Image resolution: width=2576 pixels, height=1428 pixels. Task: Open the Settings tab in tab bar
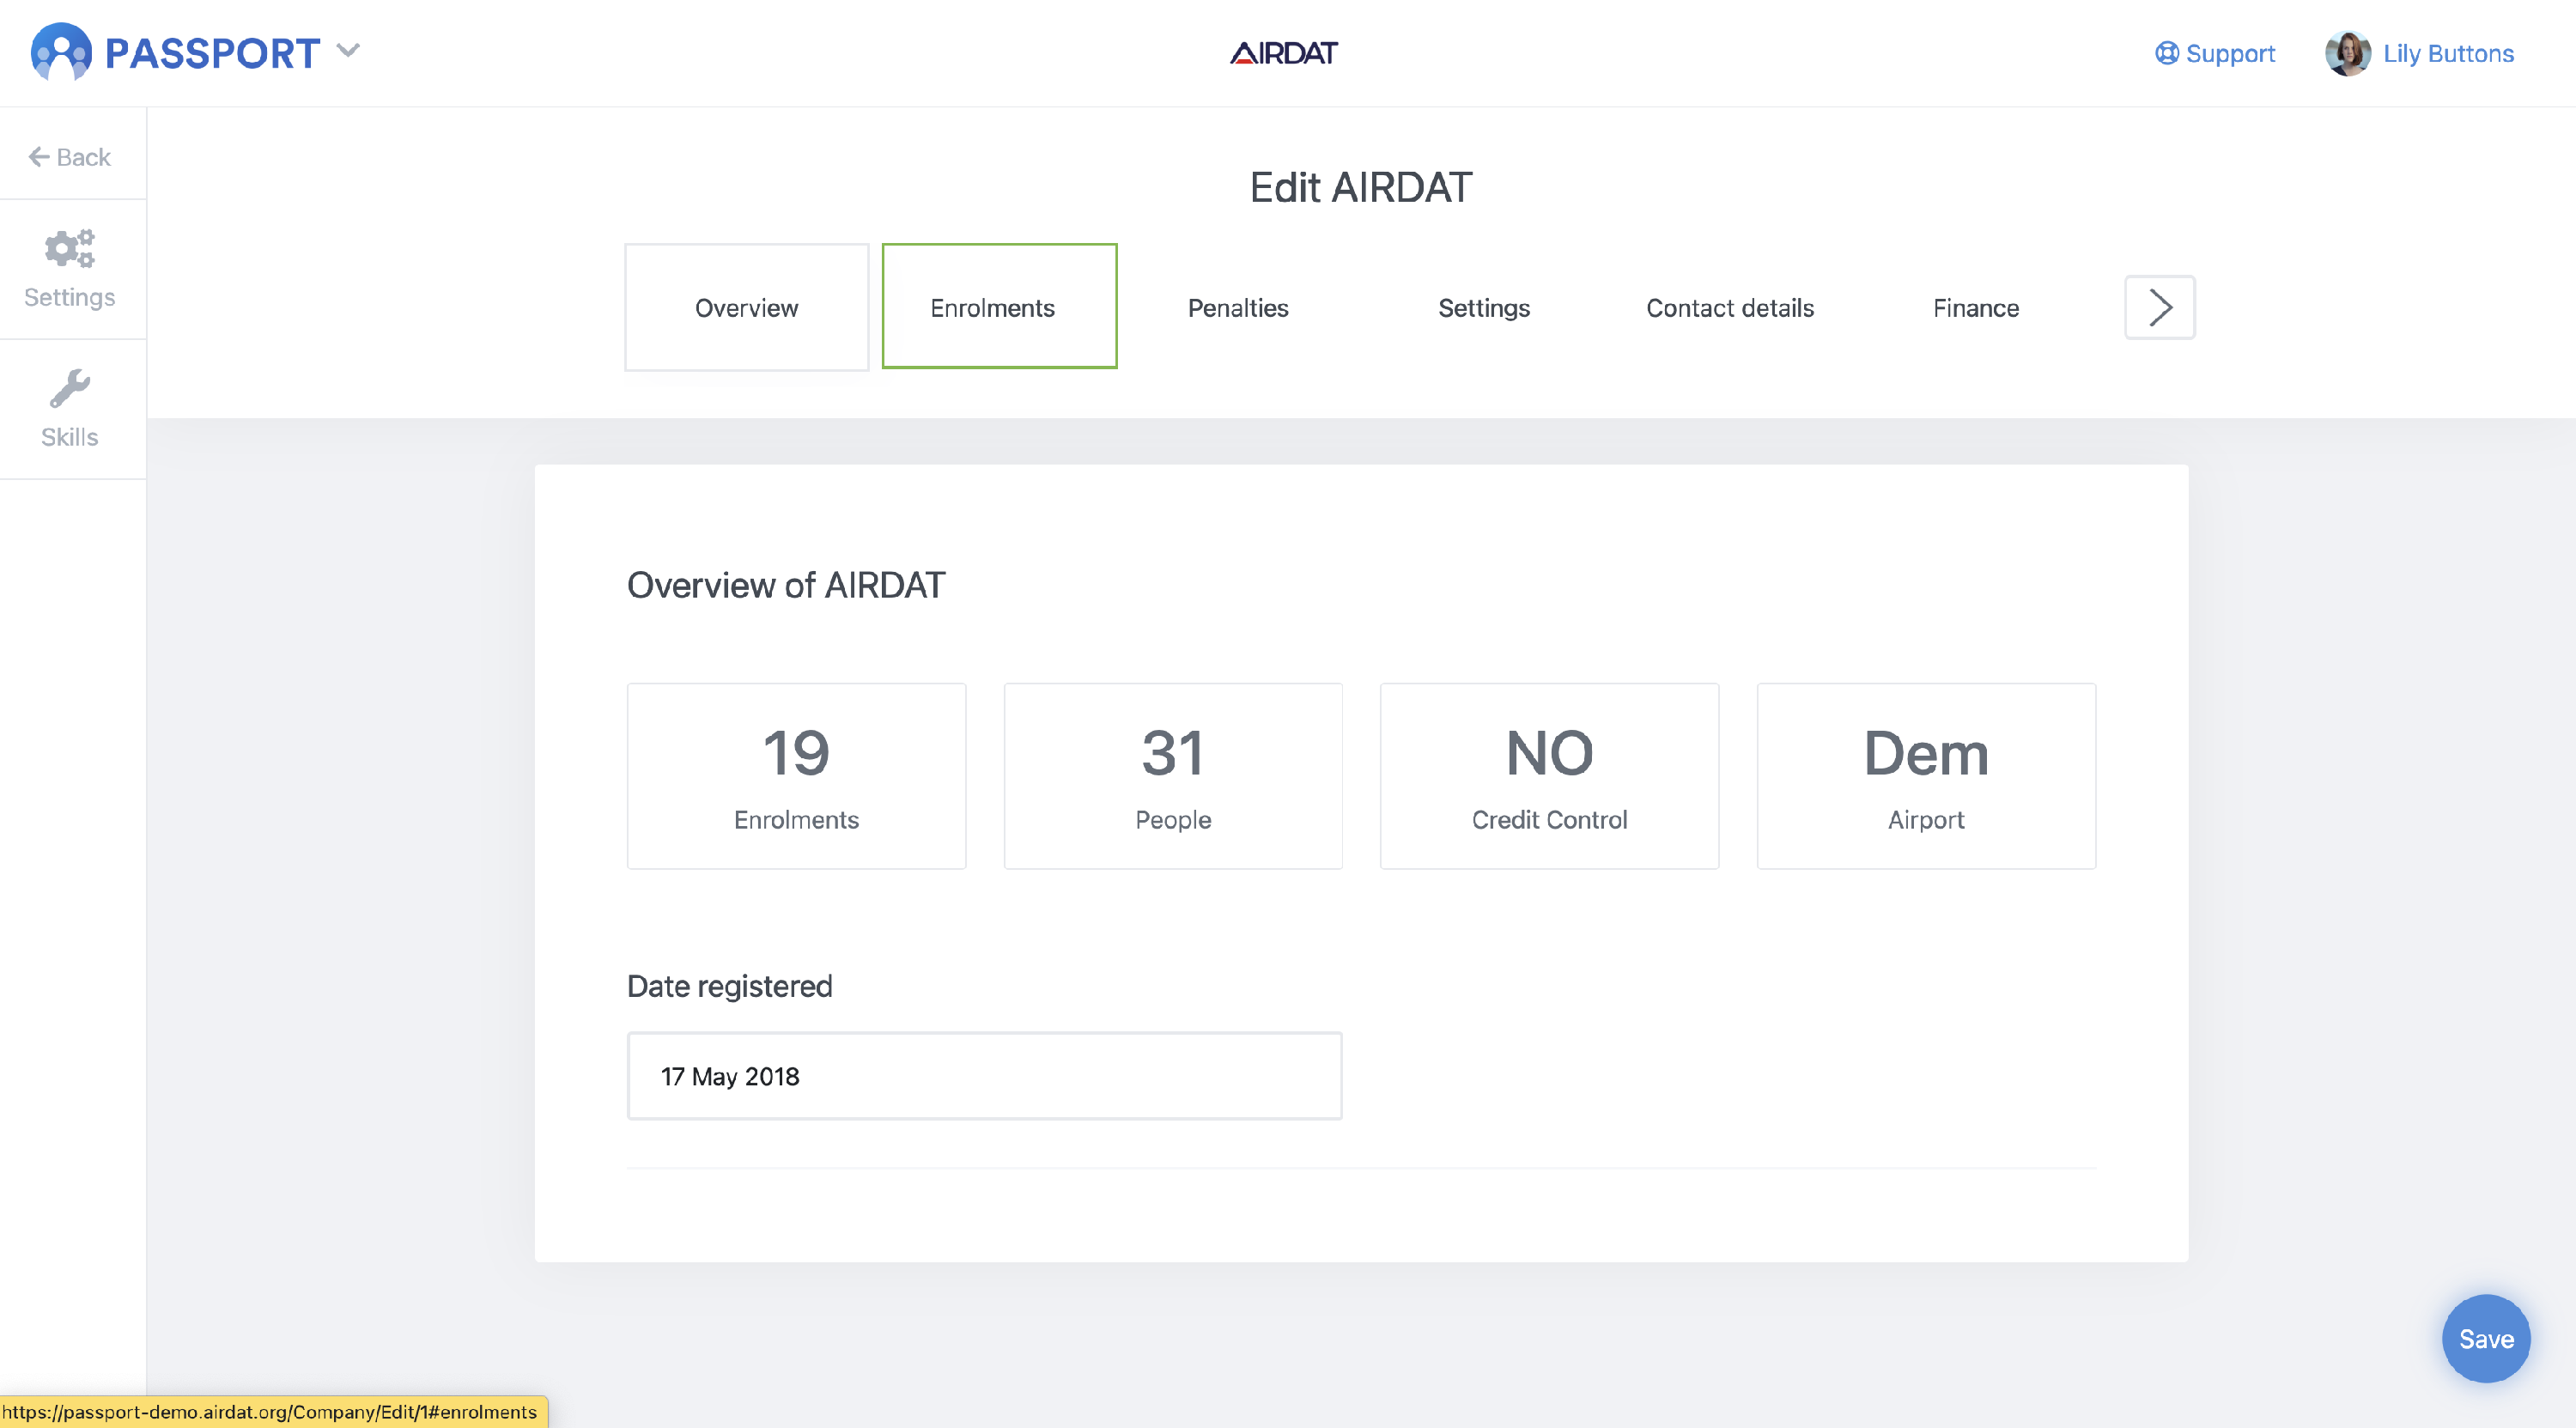(1483, 308)
